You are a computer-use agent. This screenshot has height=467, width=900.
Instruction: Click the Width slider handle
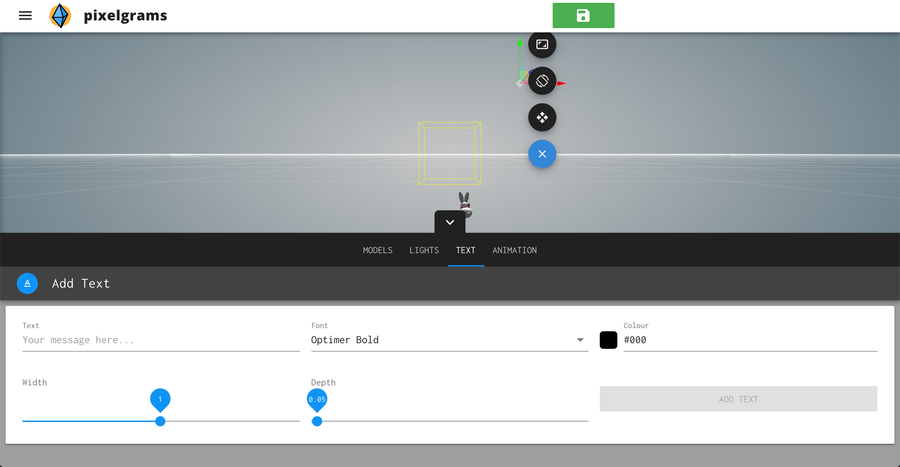[x=160, y=421]
